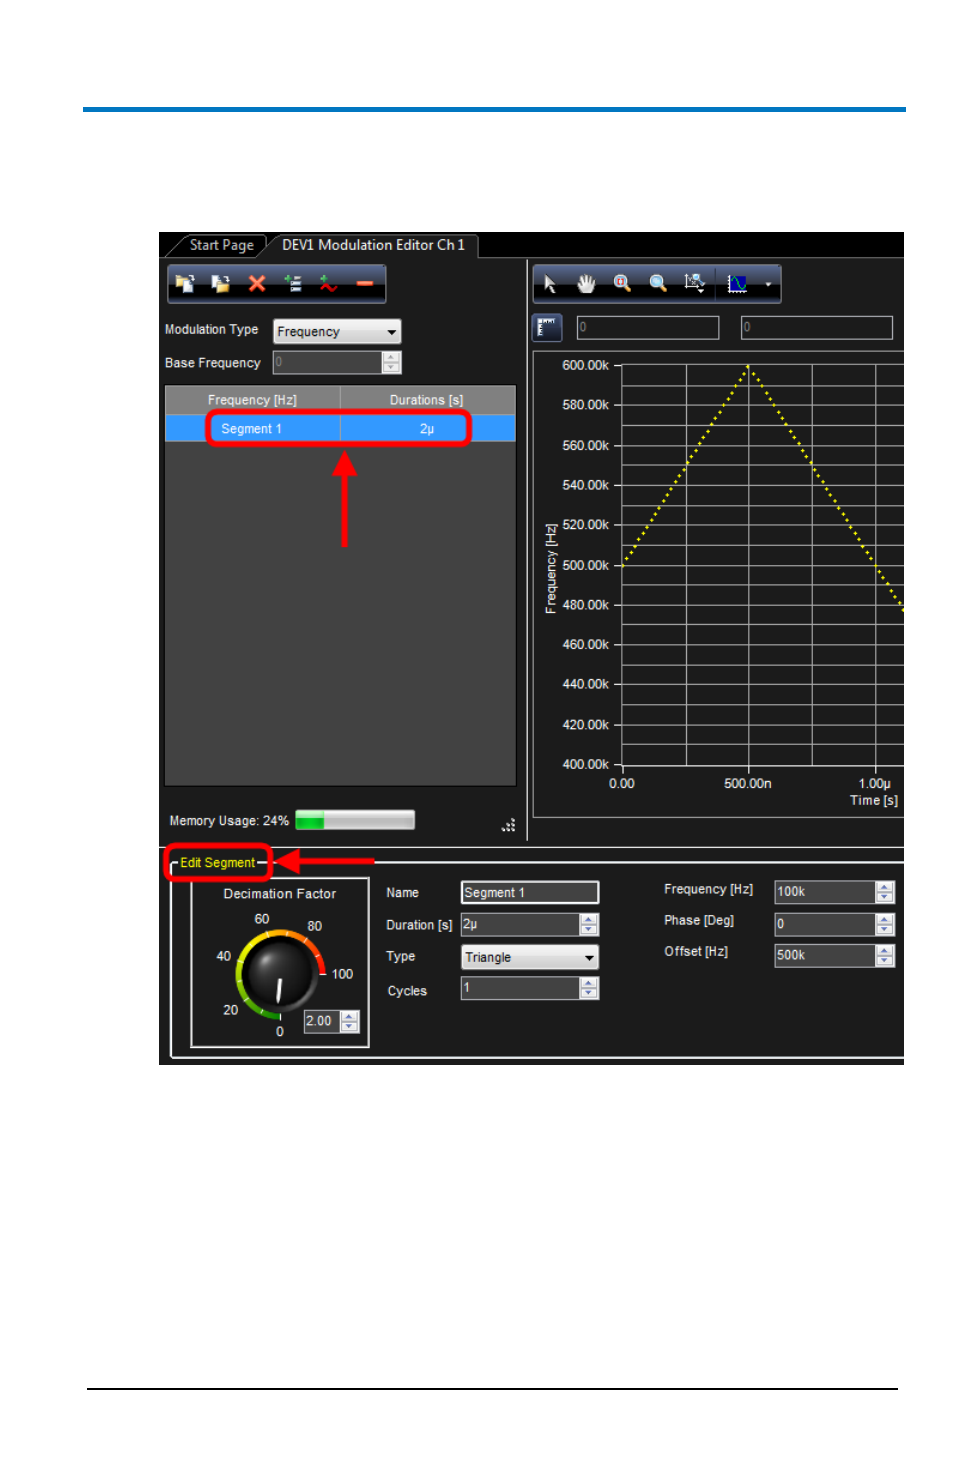Click the zoom out magnifier icon
954x1474 pixels.
658,284
